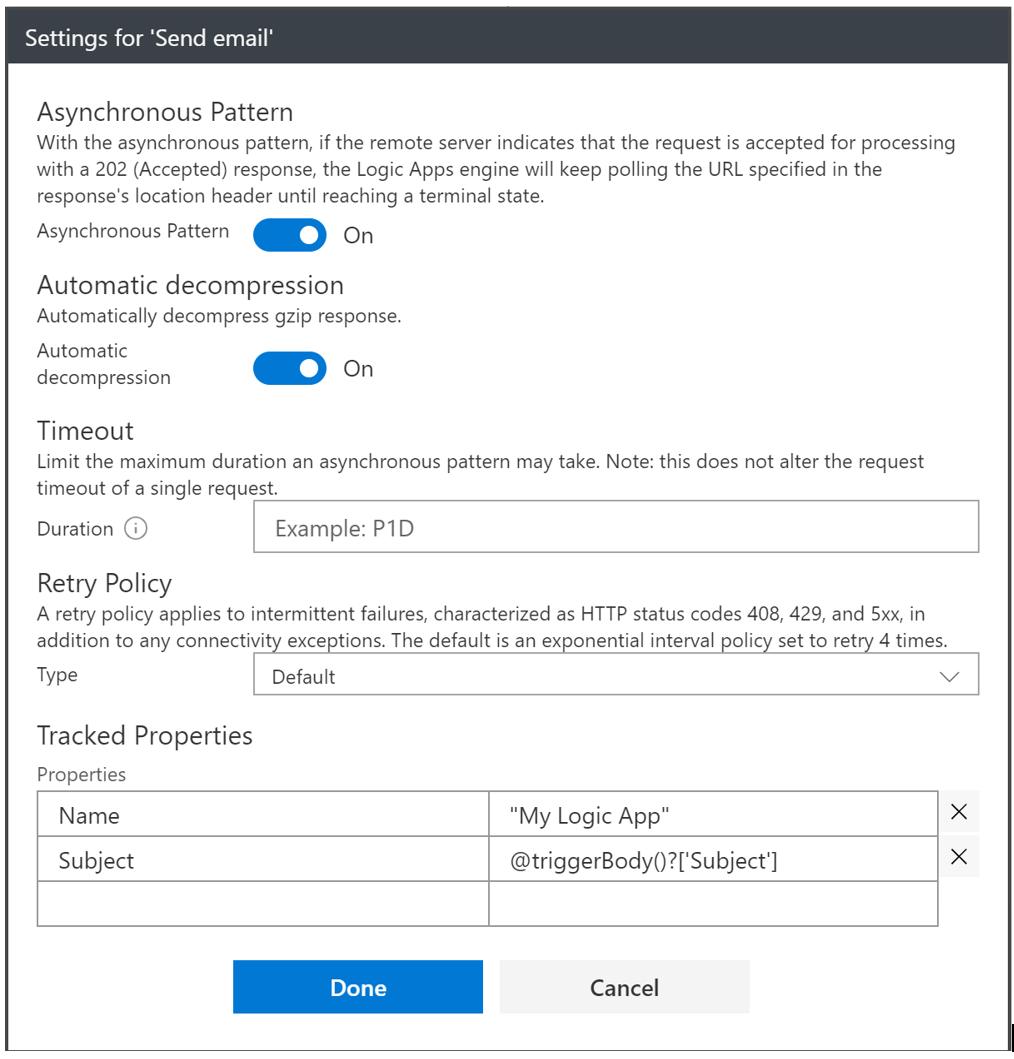Click the Done button

tap(357, 987)
